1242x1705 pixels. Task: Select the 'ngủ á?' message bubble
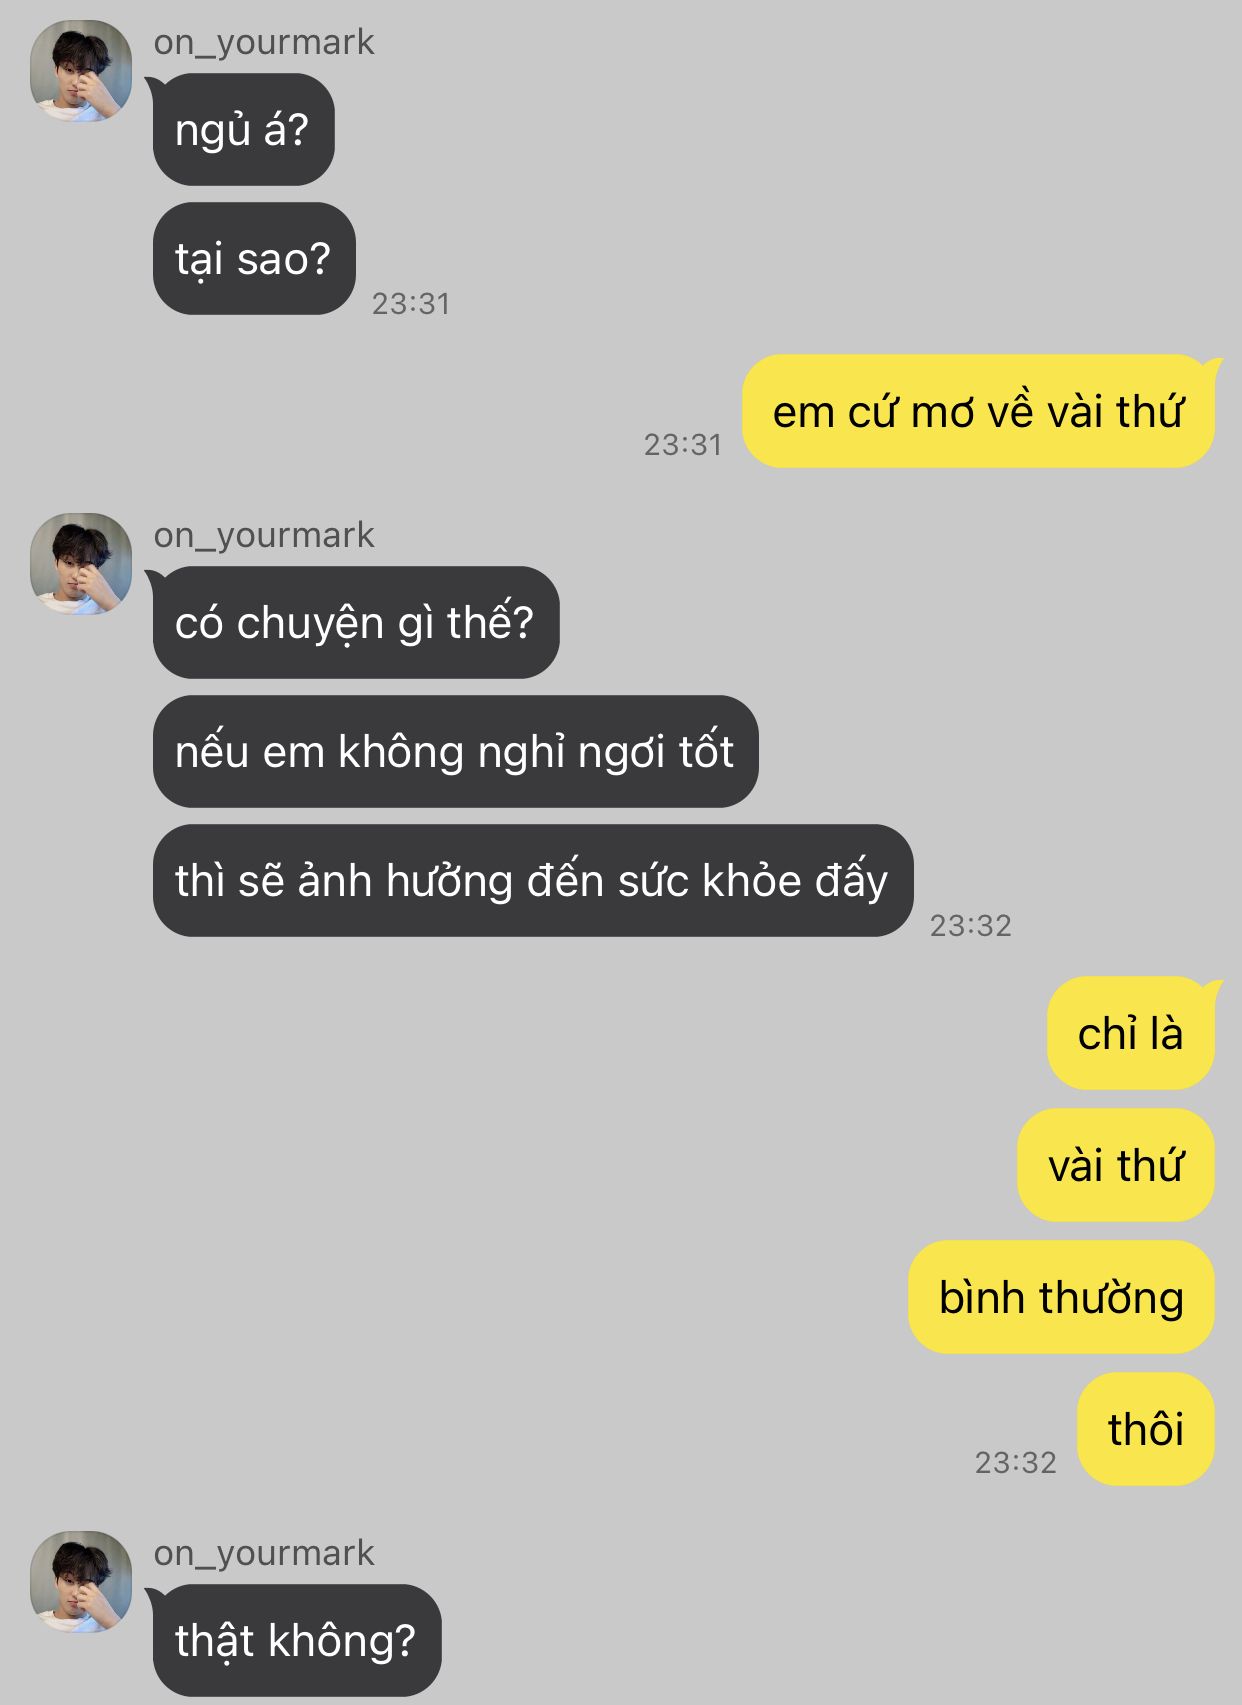tap(243, 130)
